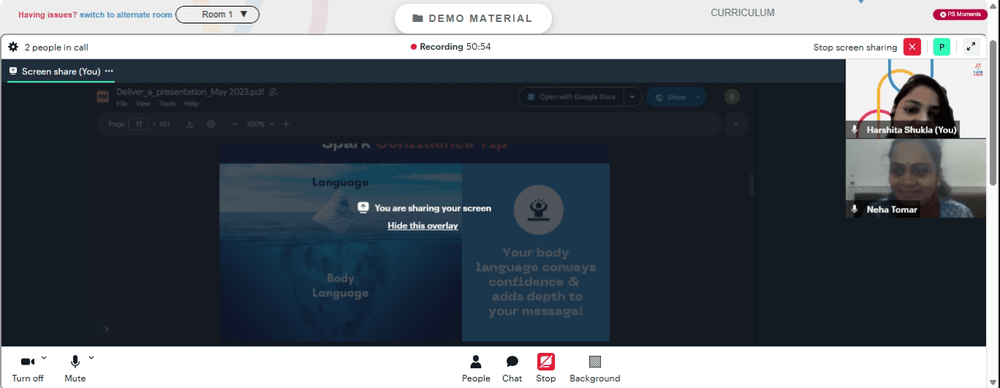This screenshot has height=388, width=1000.
Task: Click the page number field showing 17
Action: 138,124
